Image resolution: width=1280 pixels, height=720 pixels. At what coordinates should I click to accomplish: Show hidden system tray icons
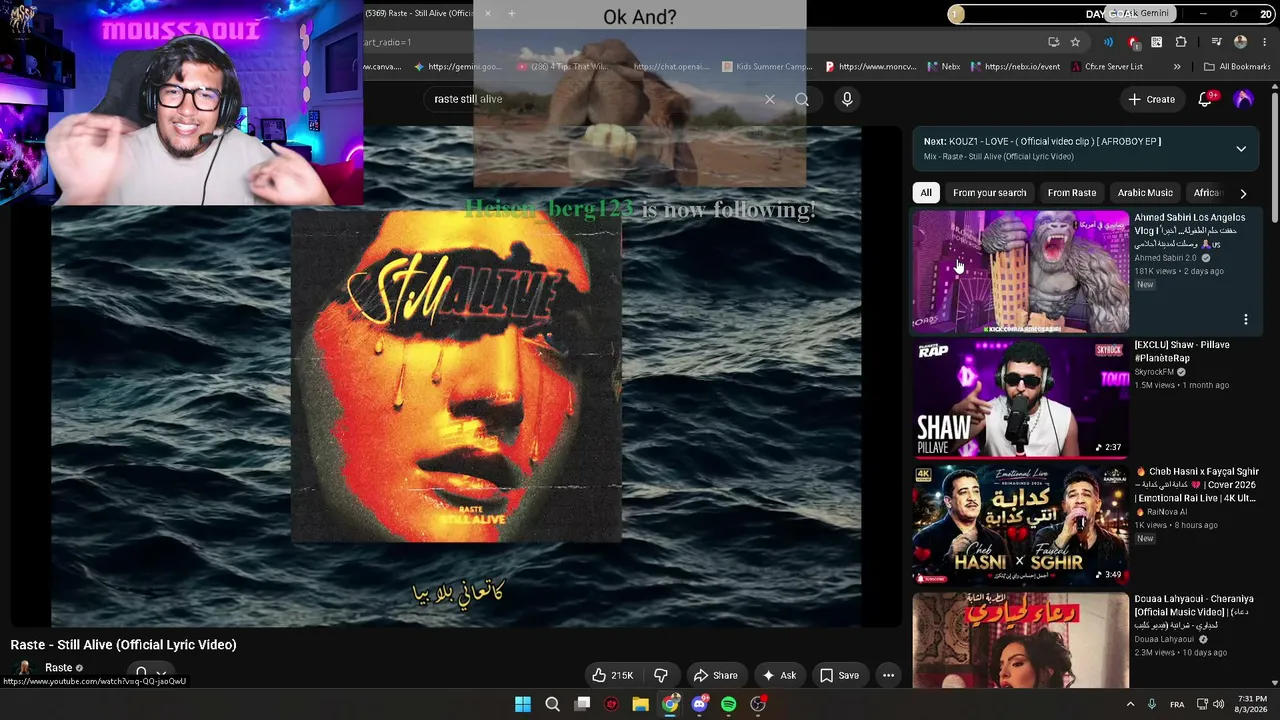1131,704
